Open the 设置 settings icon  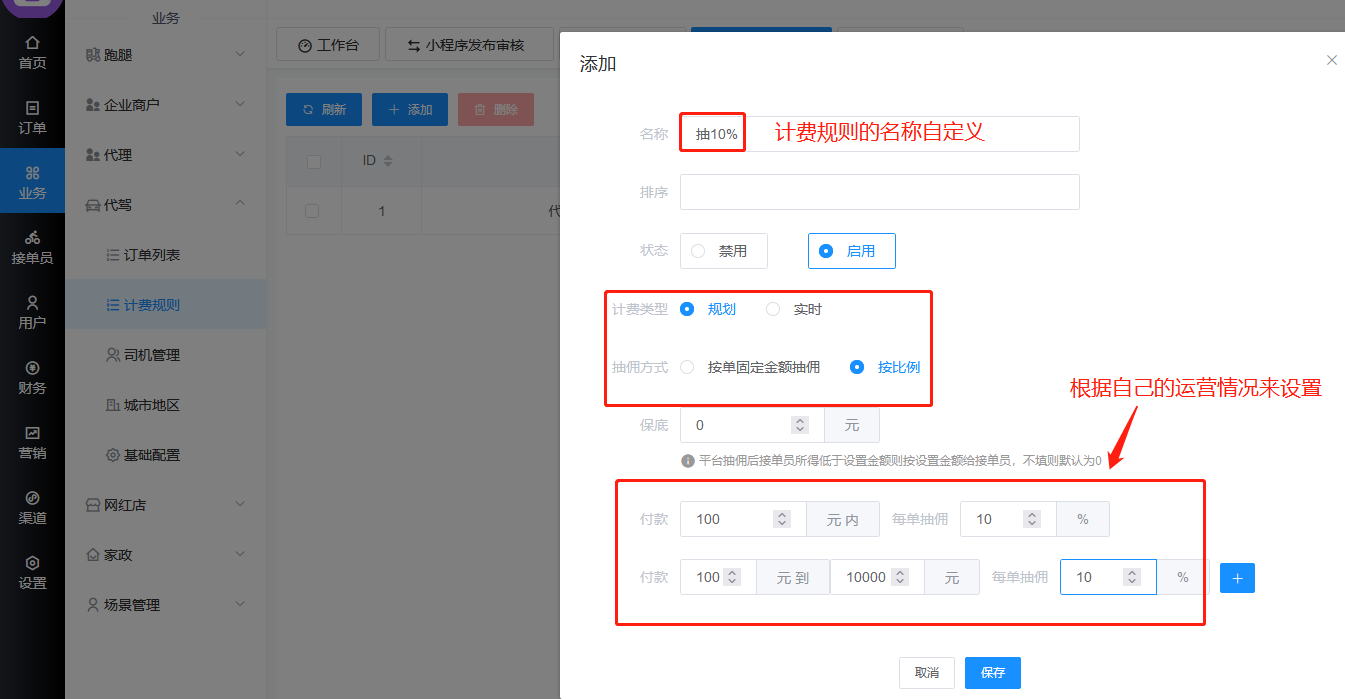32,572
